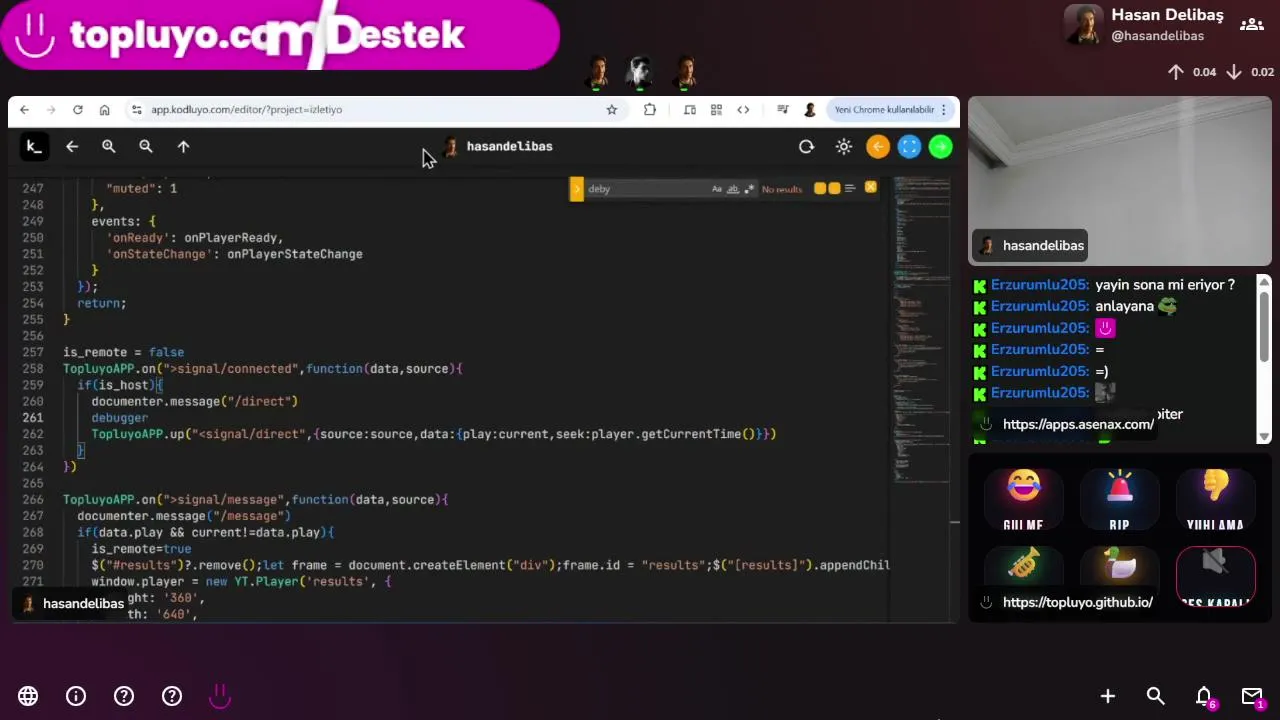The height and width of the screenshot is (720, 1280).
Task: Click the plus icon in bottom bar
Action: pyautogui.click(x=1108, y=696)
